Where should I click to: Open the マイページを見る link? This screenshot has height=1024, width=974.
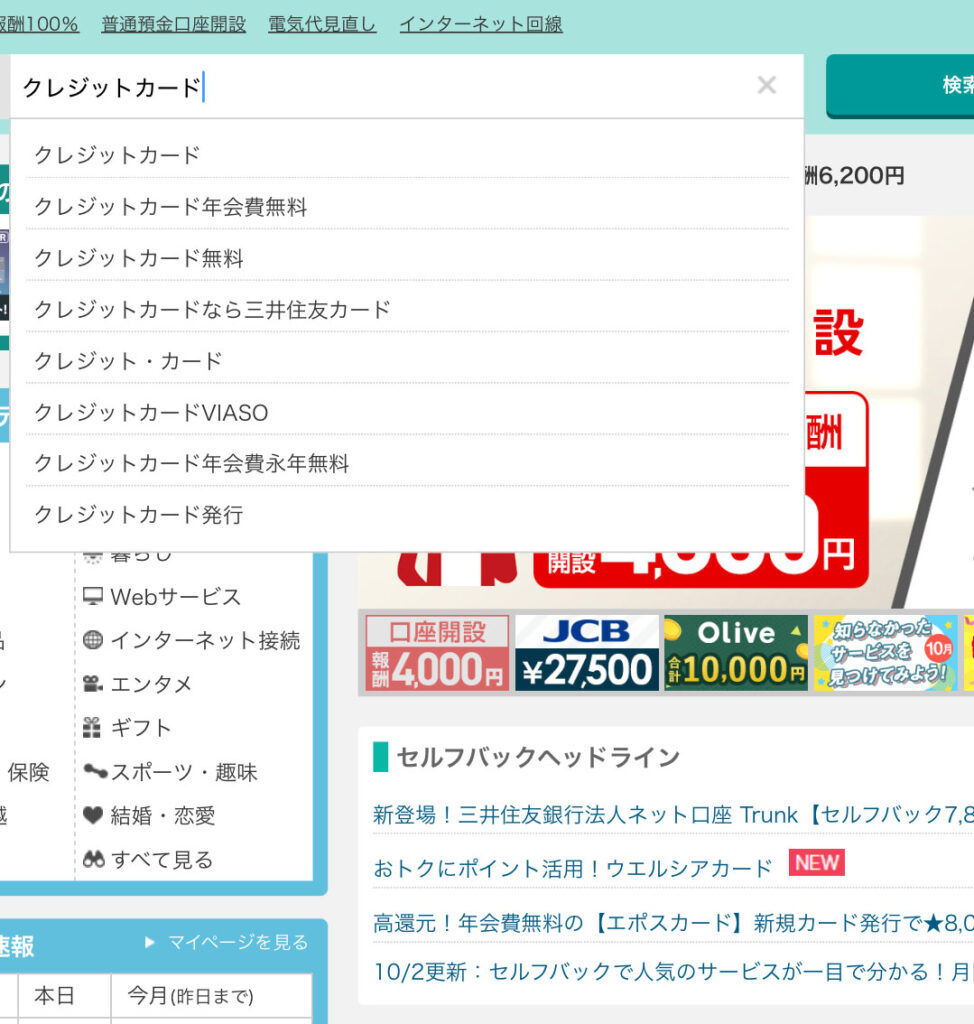coord(236,942)
